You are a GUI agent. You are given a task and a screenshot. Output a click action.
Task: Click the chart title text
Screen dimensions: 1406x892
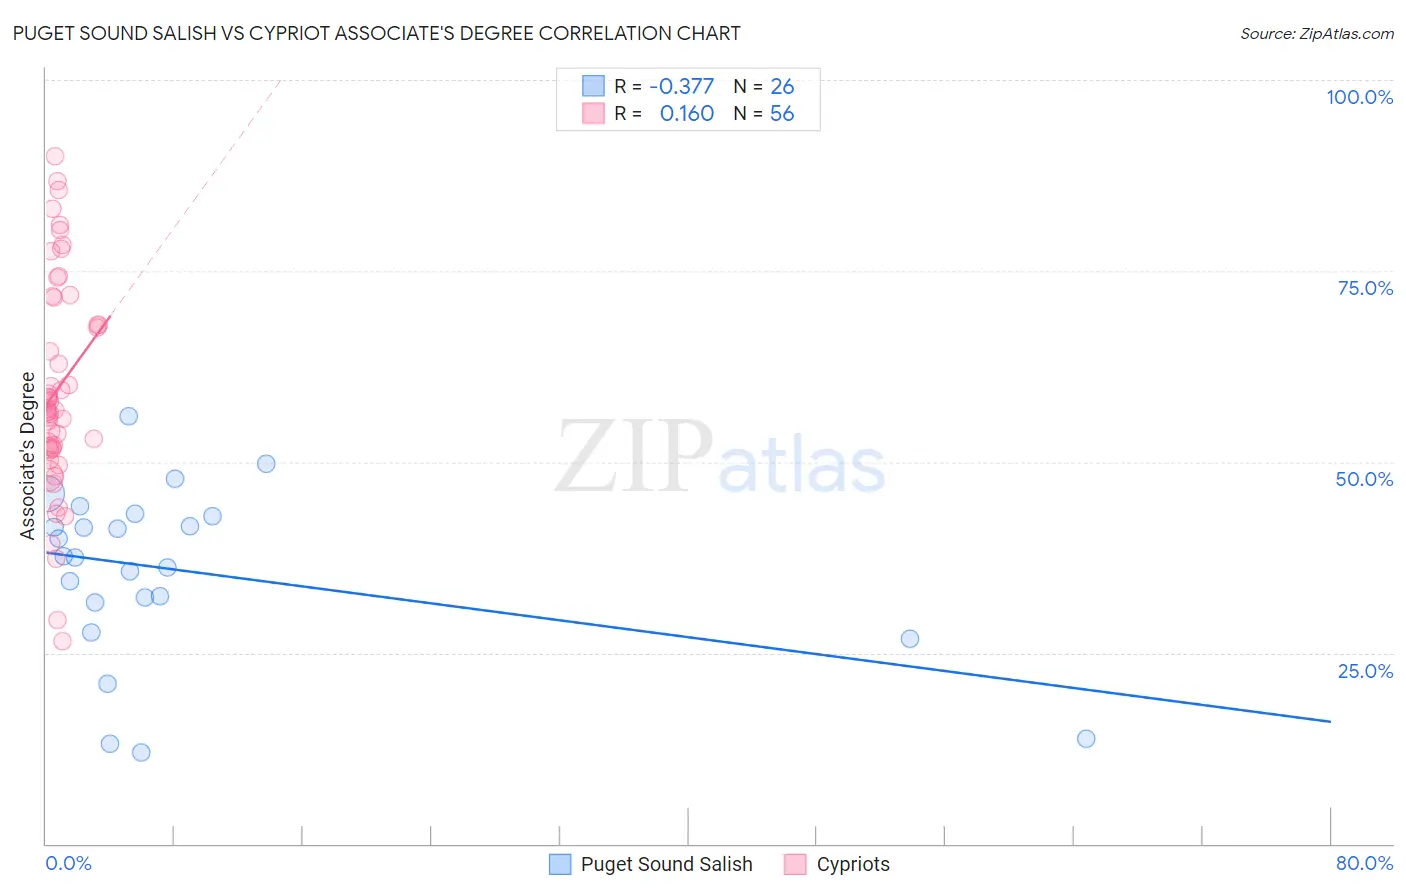coord(377,33)
